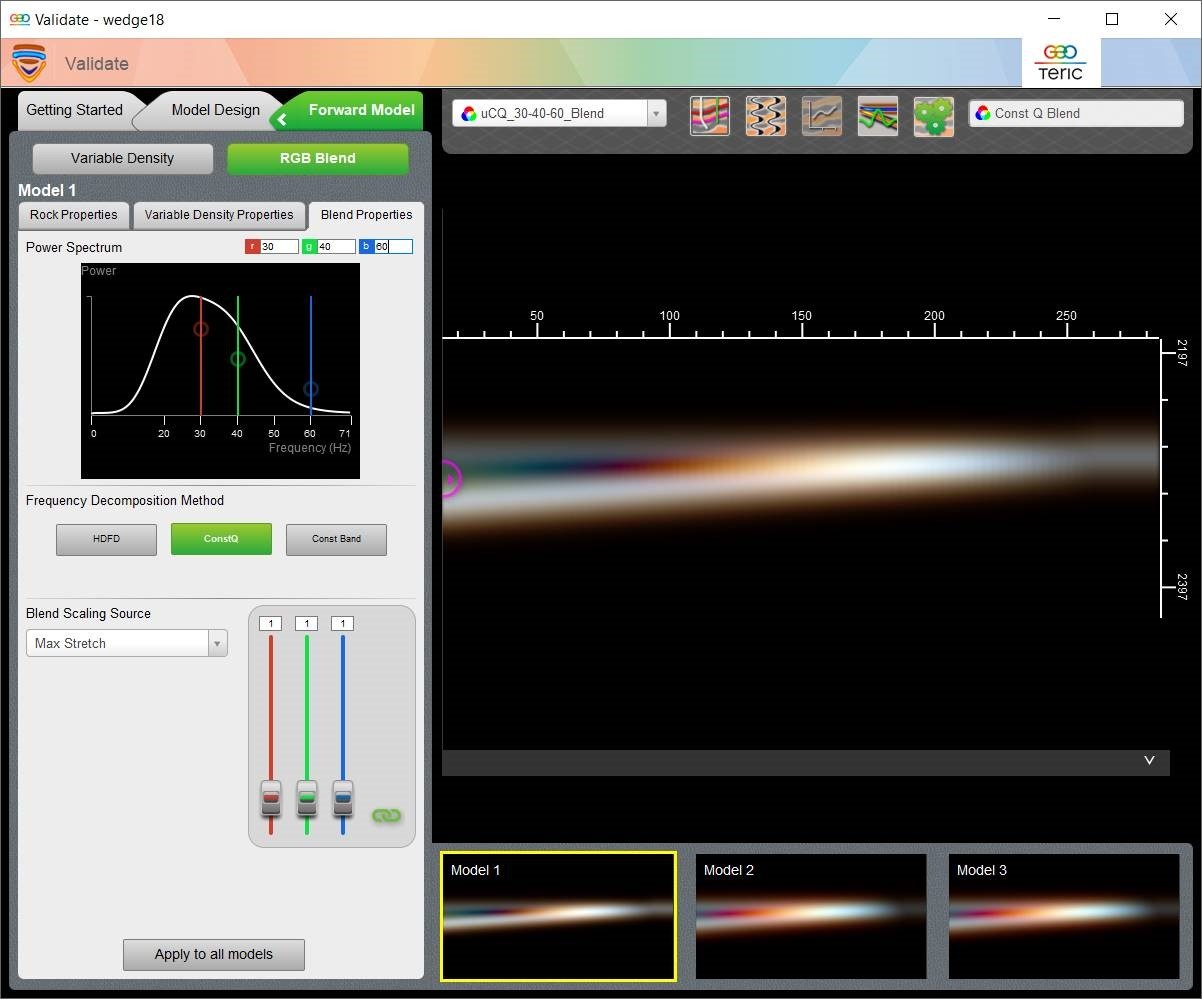Click the Variable Density button
Image resolution: width=1202 pixels, height=999 pixels.
[x=122, y=158]
